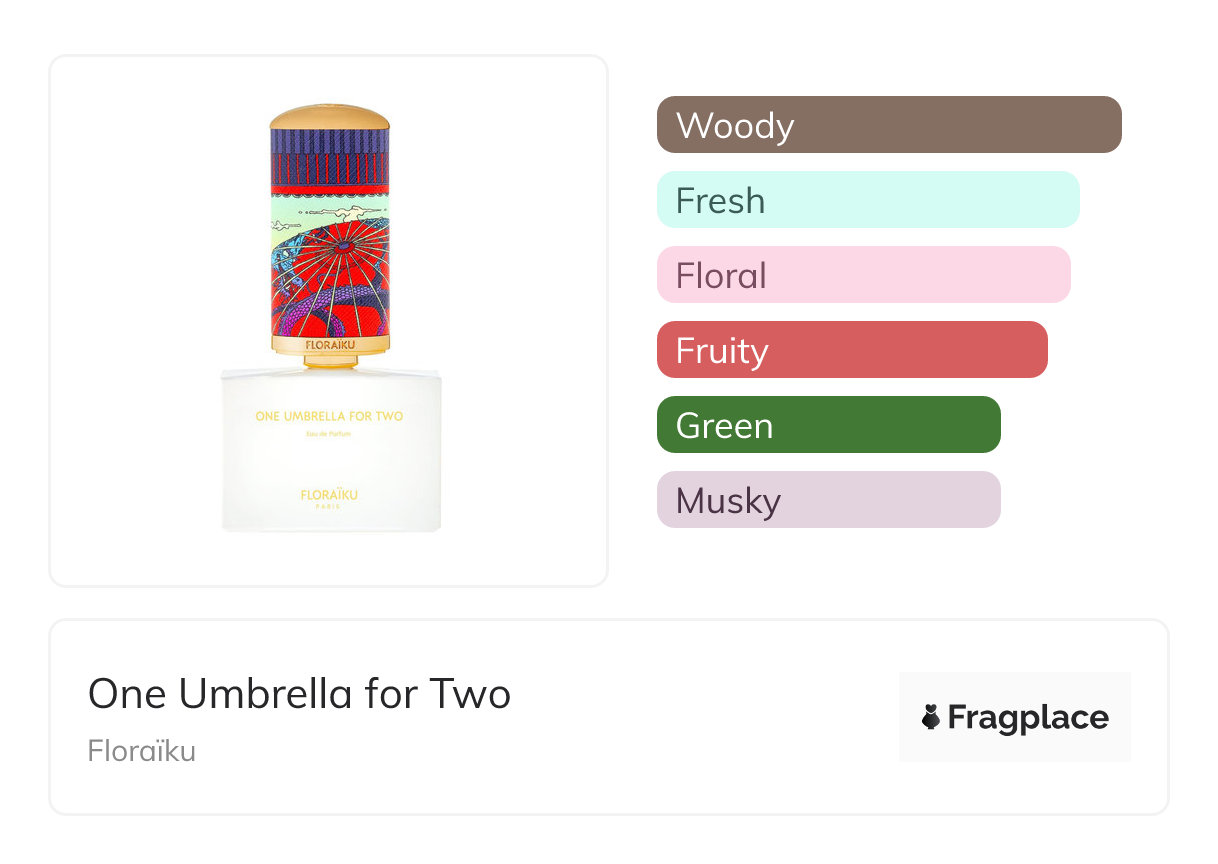Click the Eau de Parfum text on bottle

click(x=329, y=433)
